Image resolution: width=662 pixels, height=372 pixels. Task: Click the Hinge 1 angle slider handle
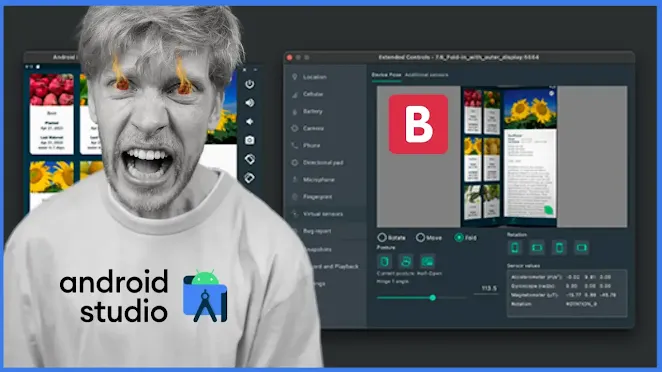pos(432,298)
